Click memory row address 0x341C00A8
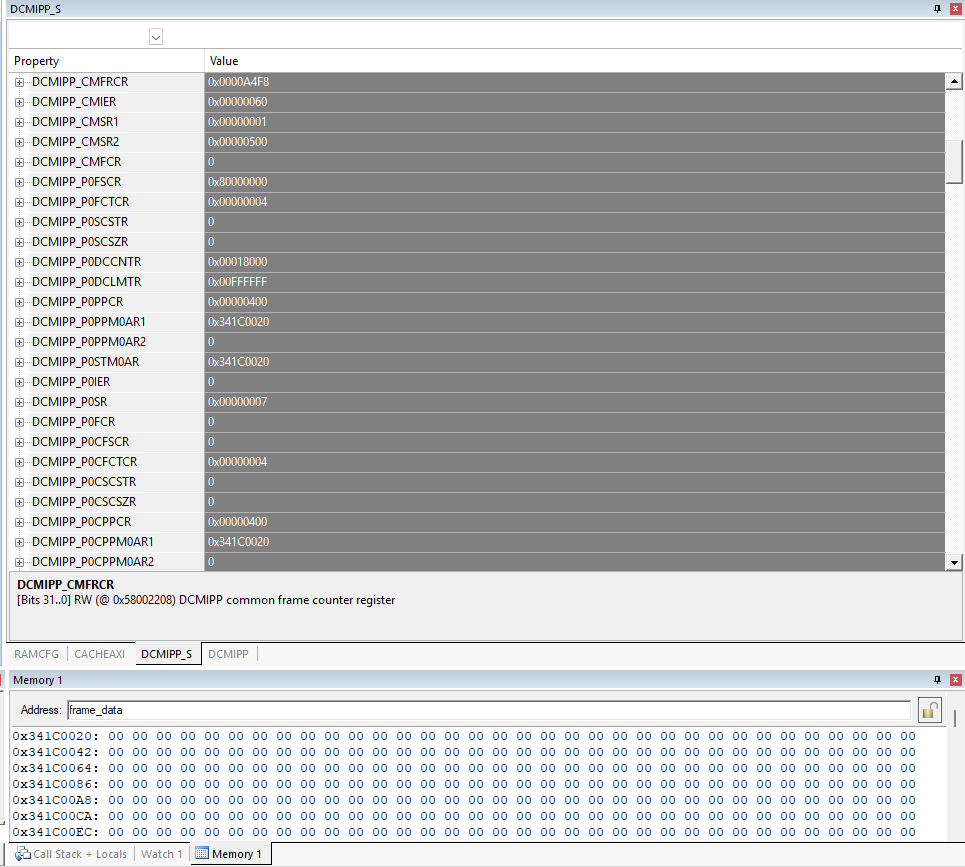This screenshot has width=965, height=867. click(x=55, y=801)
